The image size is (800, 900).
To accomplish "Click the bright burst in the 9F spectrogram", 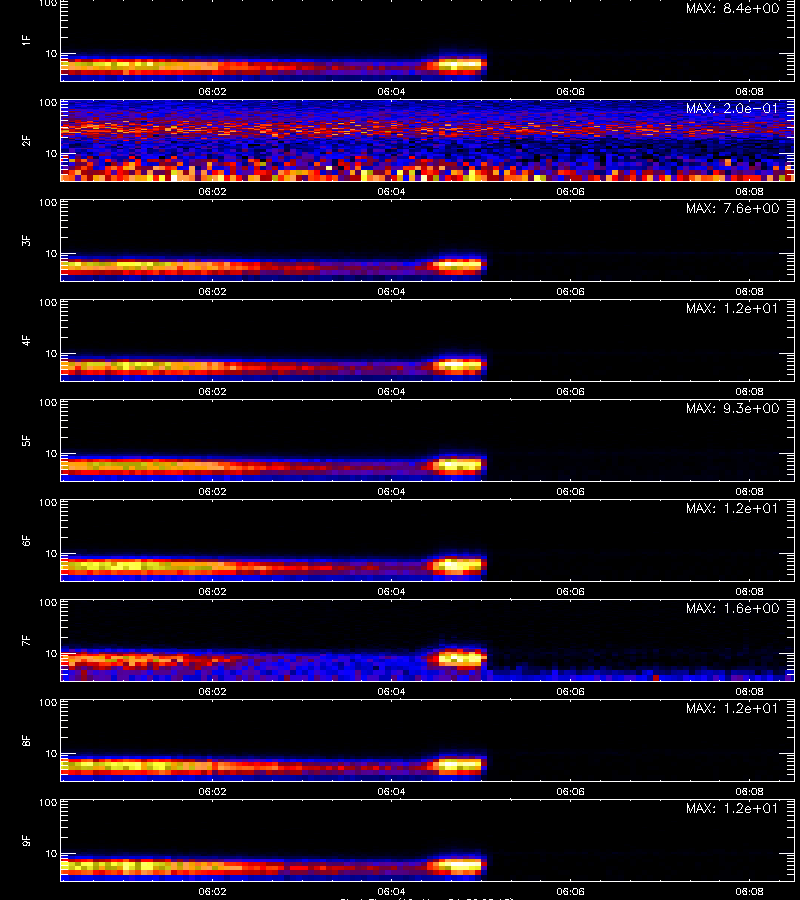I will coord(460,864).
